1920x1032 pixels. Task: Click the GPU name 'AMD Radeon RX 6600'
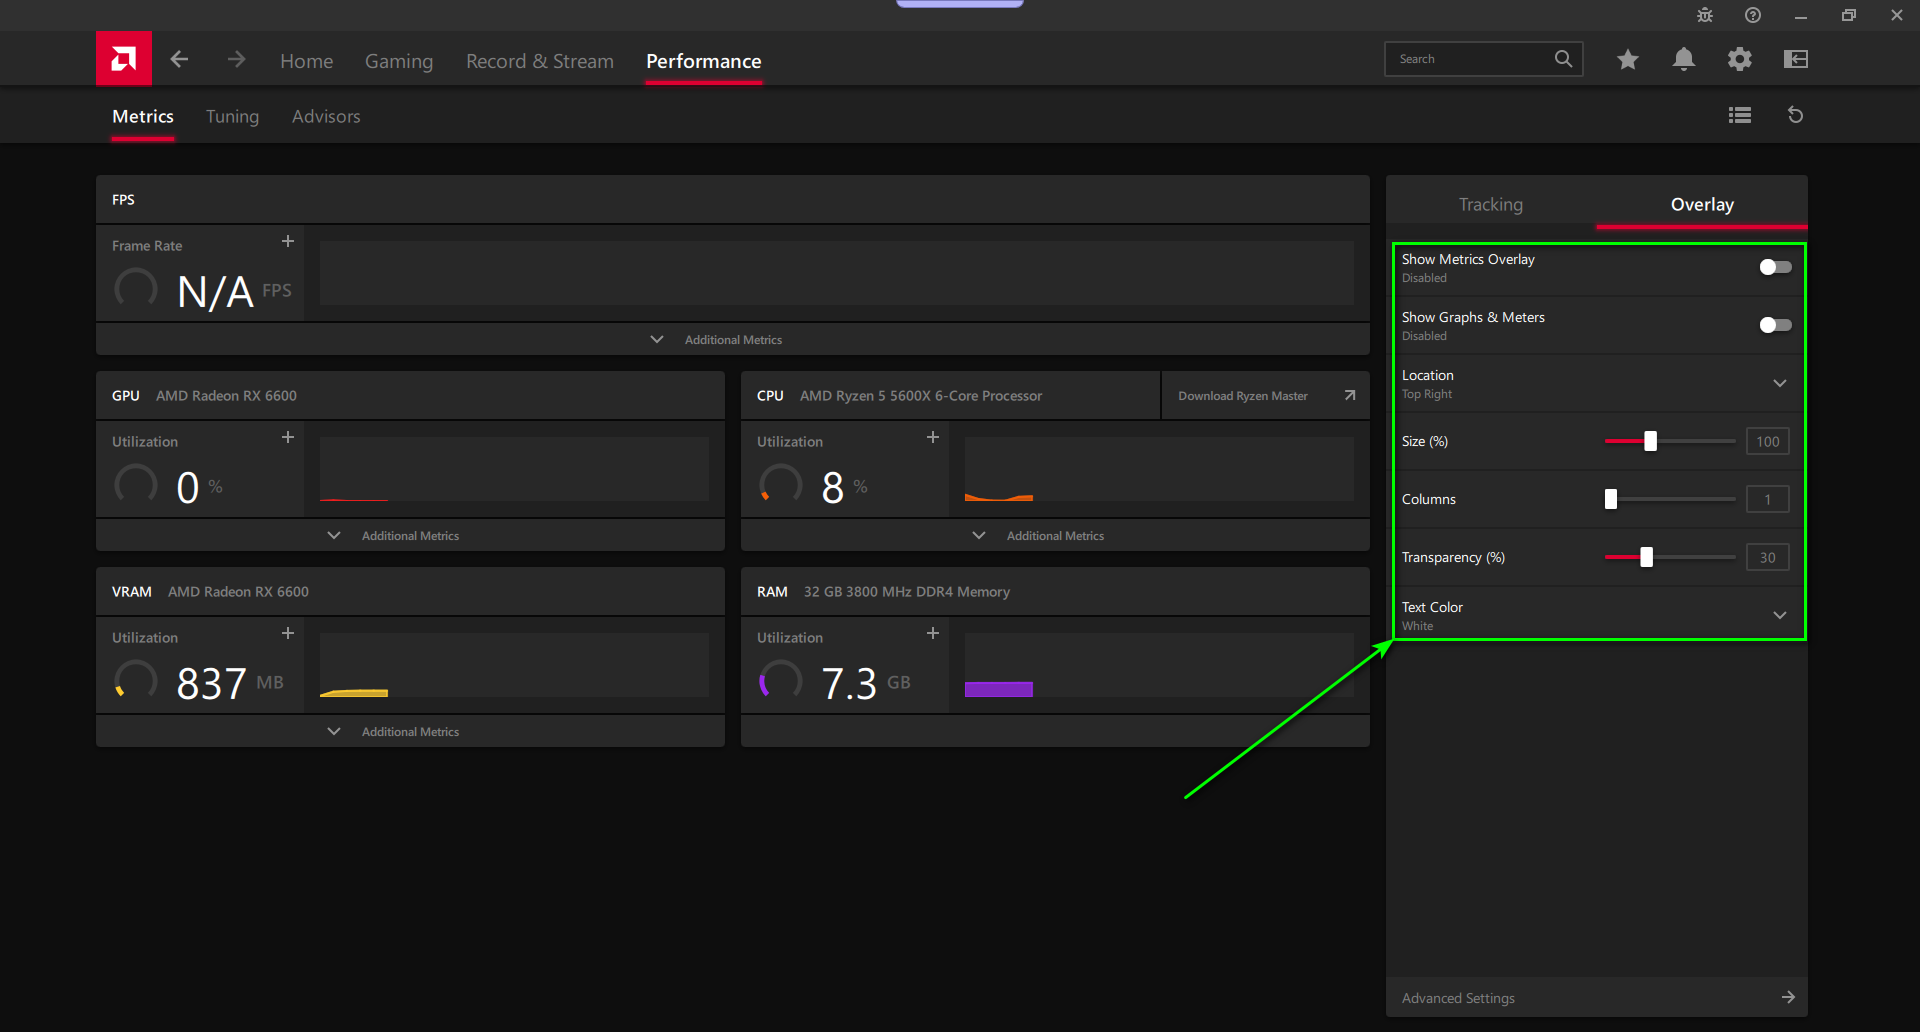click(226, 395)
